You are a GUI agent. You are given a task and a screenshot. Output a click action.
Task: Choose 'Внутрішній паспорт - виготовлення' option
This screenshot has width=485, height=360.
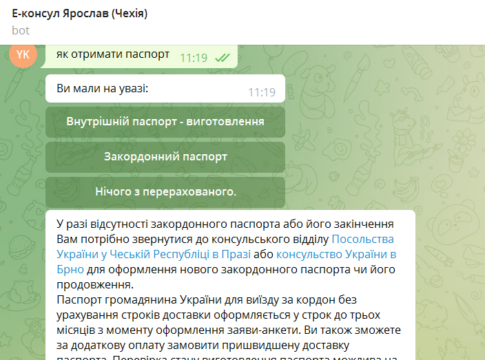(165, 122)
